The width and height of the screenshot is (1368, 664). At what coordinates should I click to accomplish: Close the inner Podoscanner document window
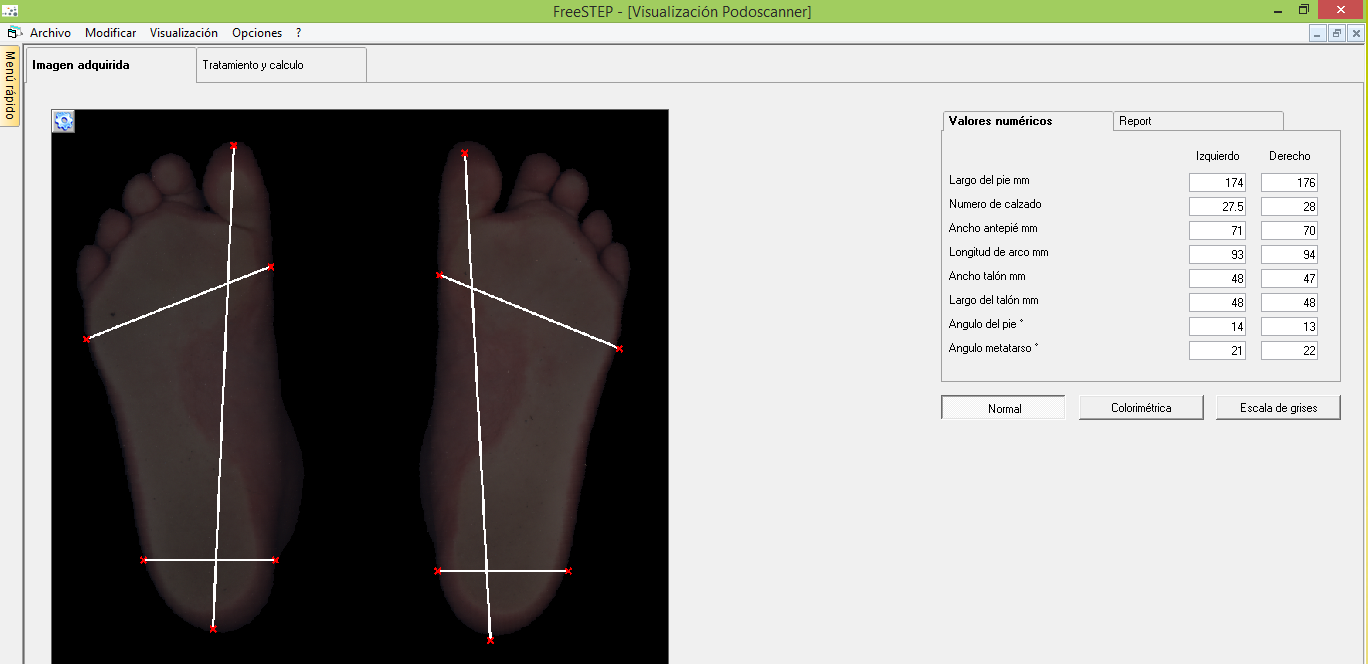(x=1356, y=33)
